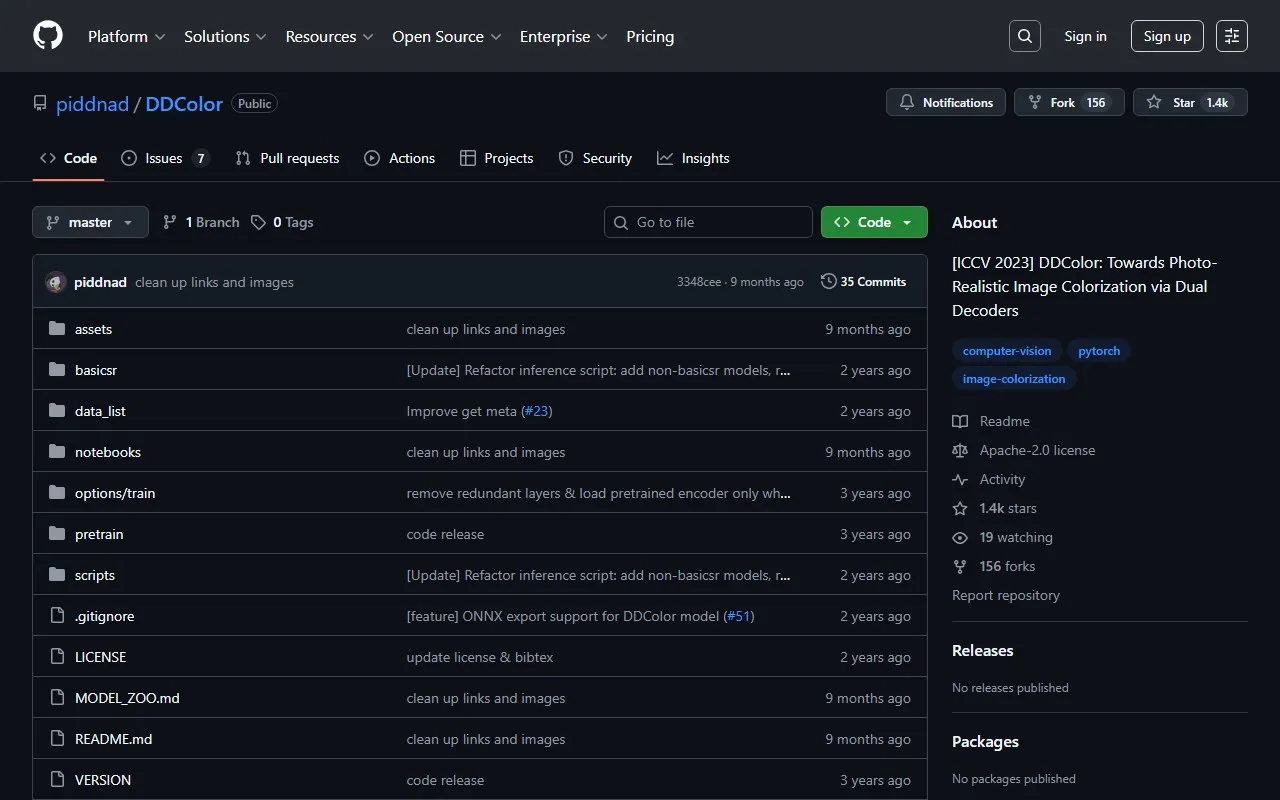Click the Sign up button

coord(1167,36)
